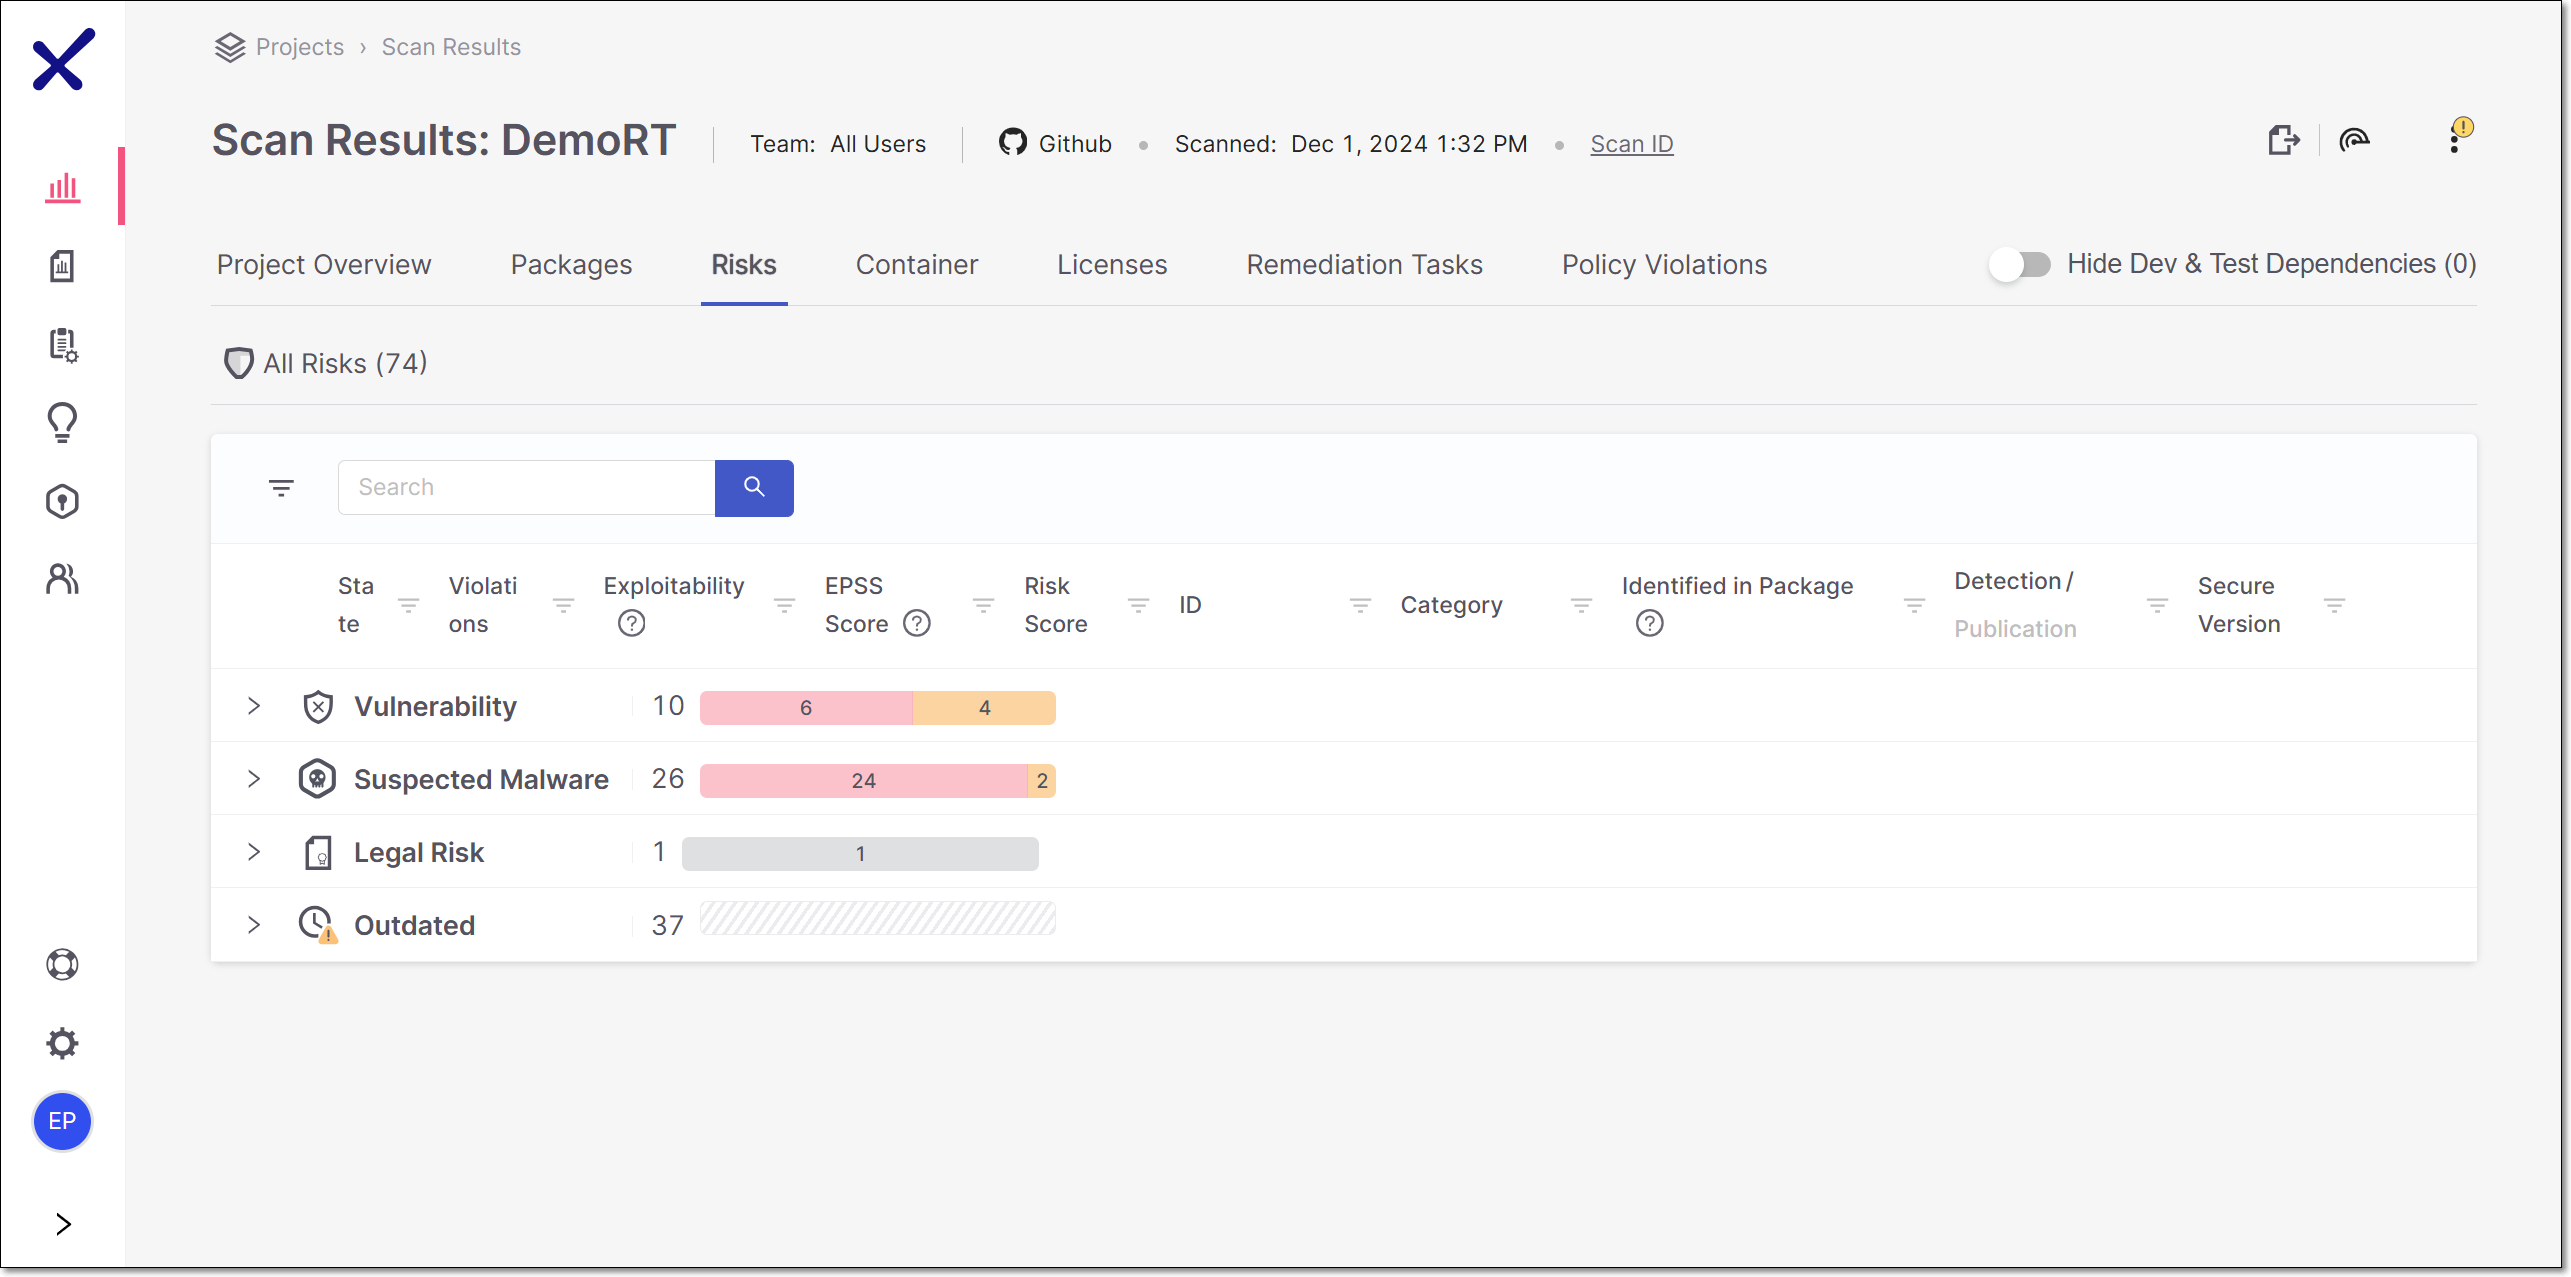Expand the Outdated row

click(254, 925)
